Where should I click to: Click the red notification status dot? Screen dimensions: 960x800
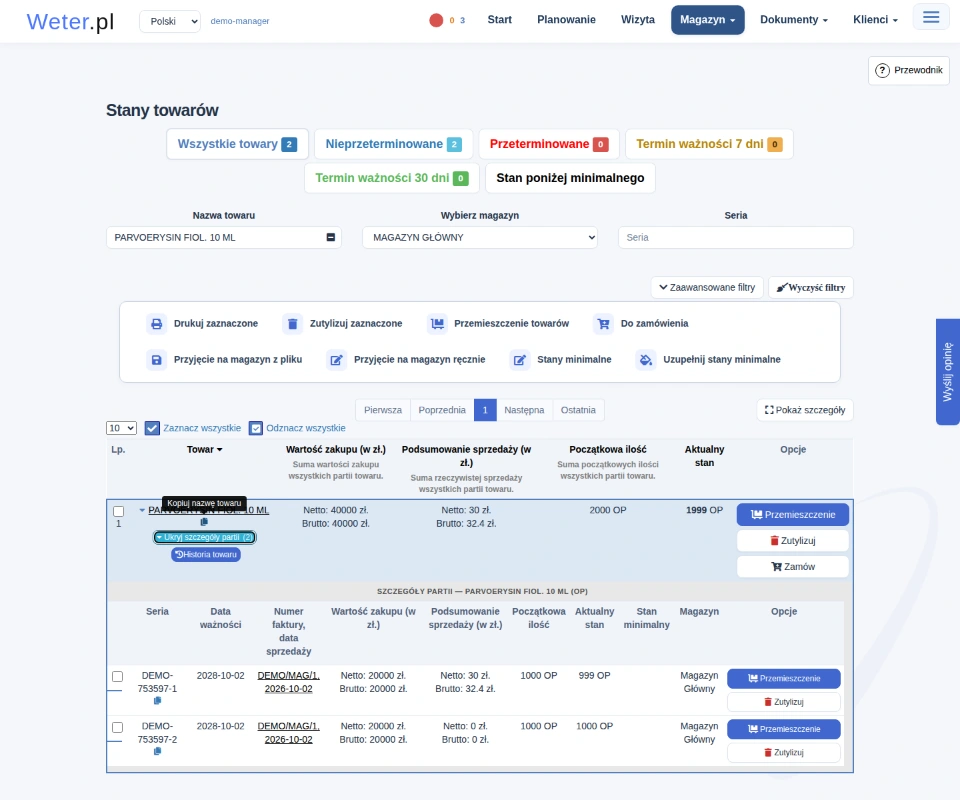pyautogui.click(x=436, y=20)
